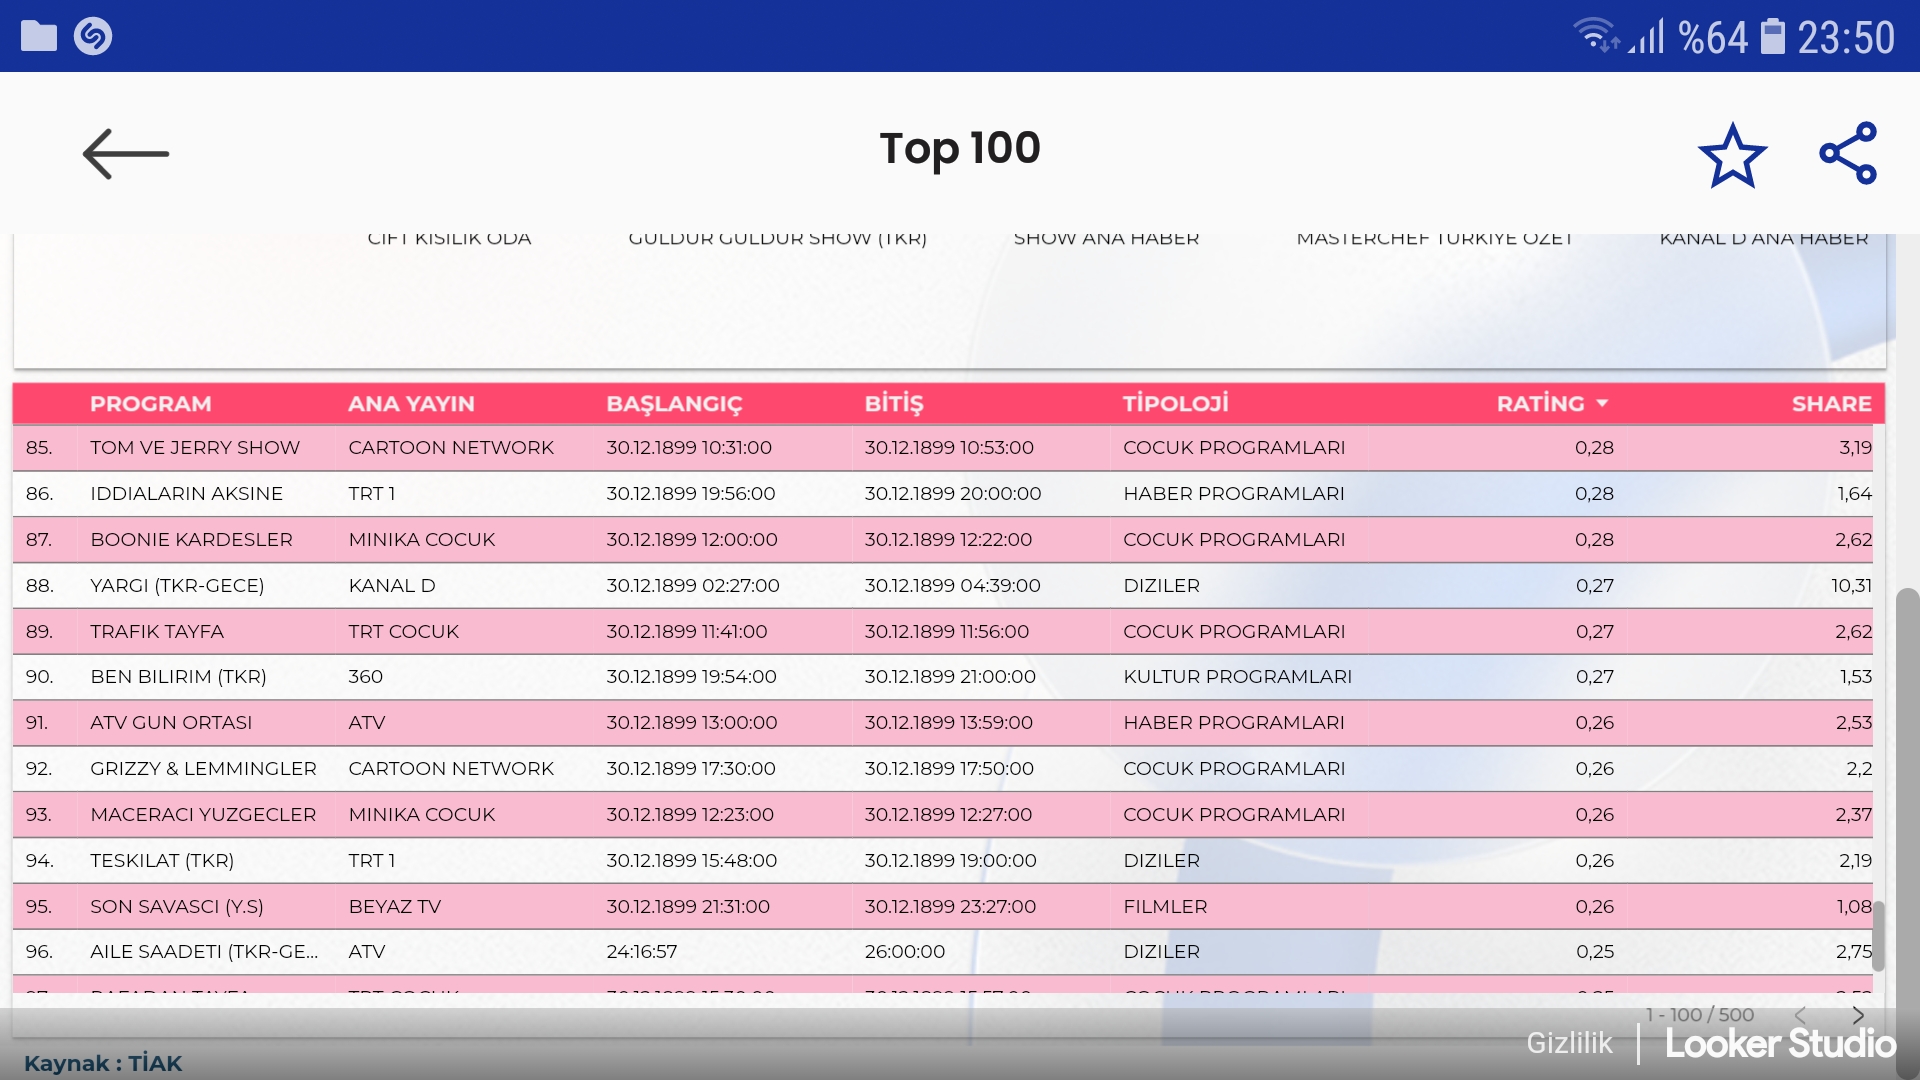Tap the battery status icon
Image resolution: width=1920 pixels, height=1080 pixels.
[x=1772, y=37]
